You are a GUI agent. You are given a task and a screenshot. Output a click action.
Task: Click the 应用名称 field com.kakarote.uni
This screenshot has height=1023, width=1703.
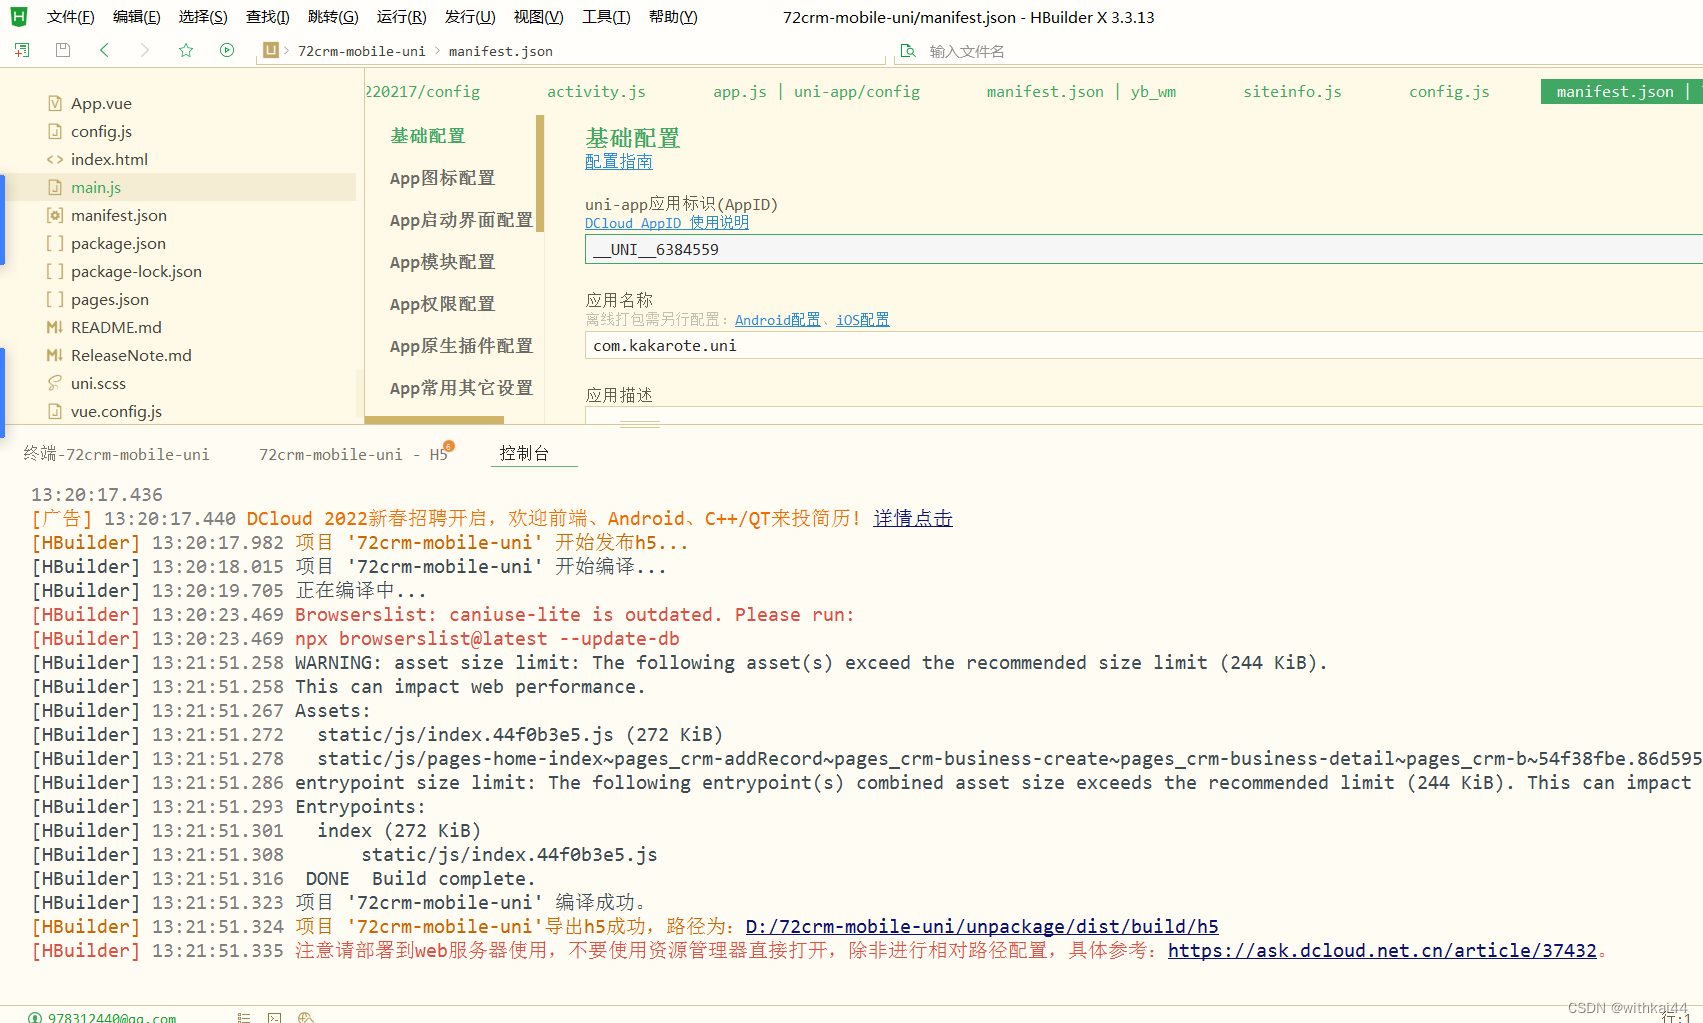(1144, 345)
